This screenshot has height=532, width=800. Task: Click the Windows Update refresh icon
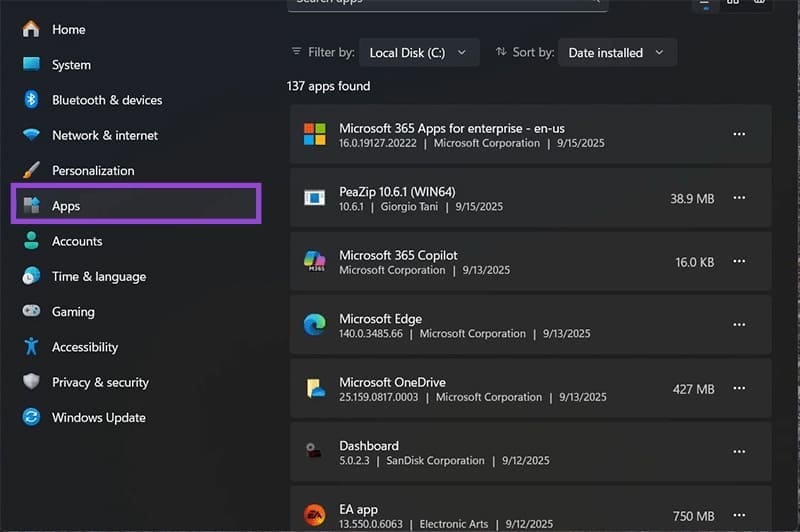31,417
